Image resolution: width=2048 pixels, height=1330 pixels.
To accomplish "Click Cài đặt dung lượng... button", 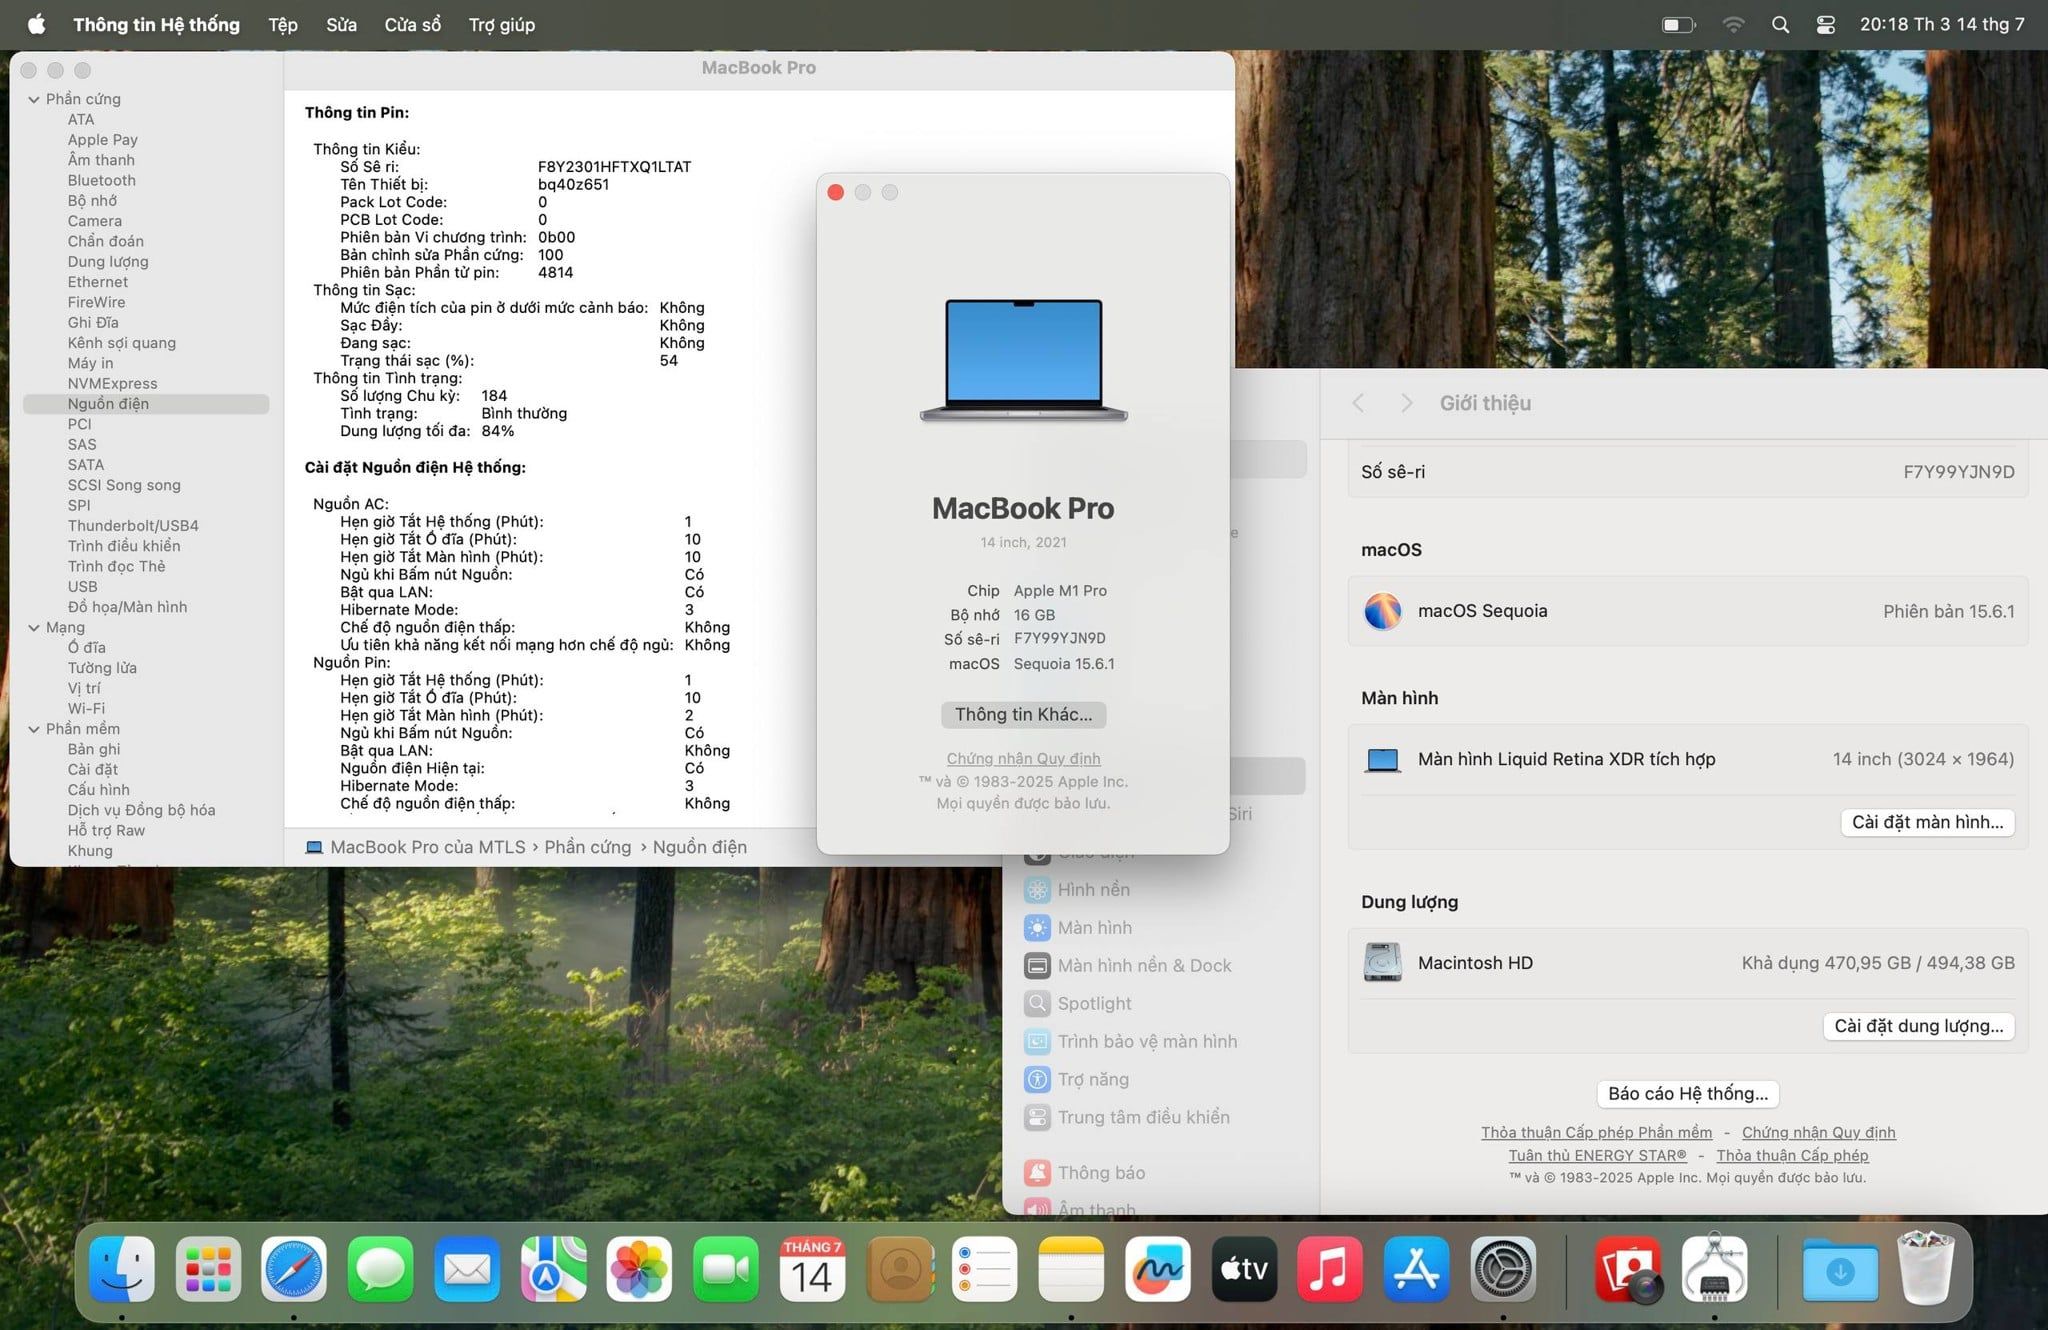I will pos(1918,1026).
